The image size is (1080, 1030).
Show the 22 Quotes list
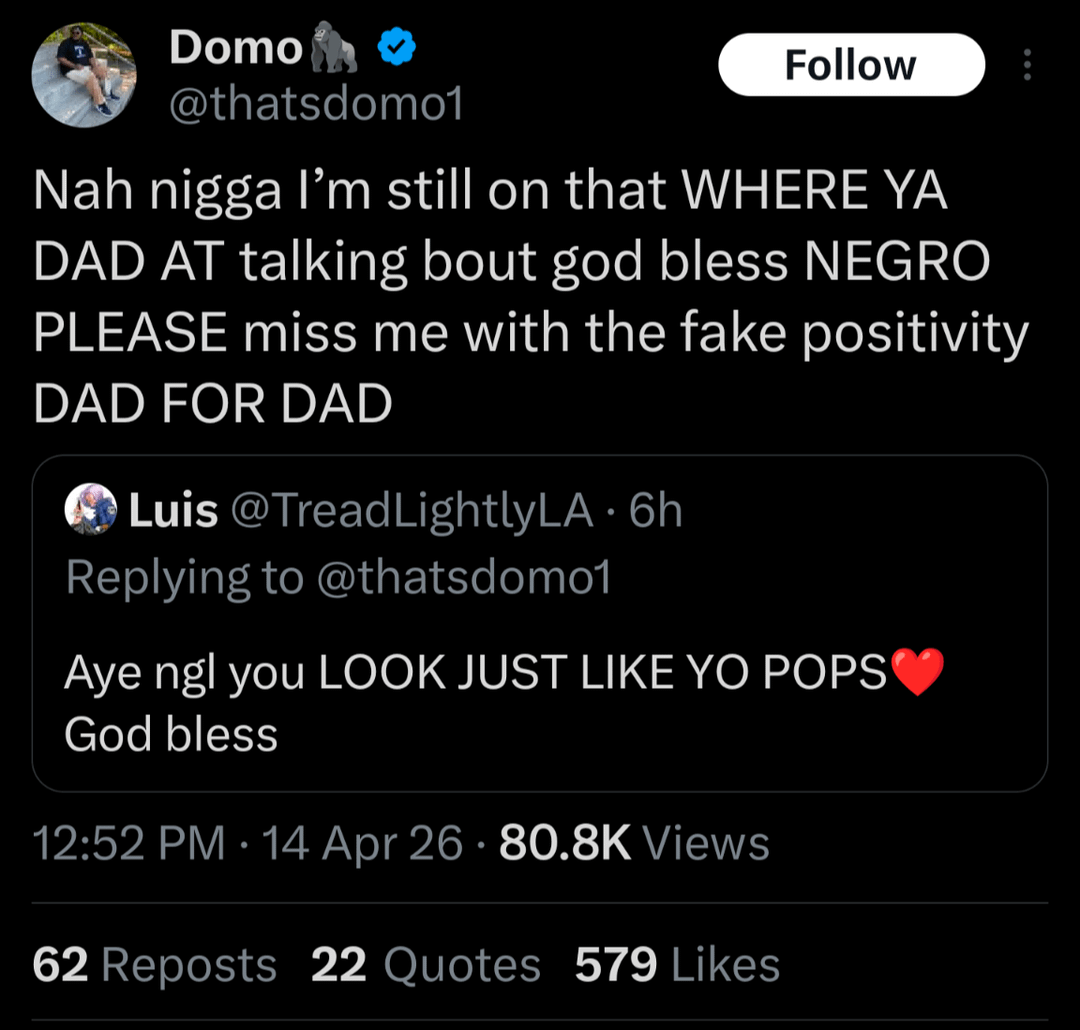coord(426,965)
